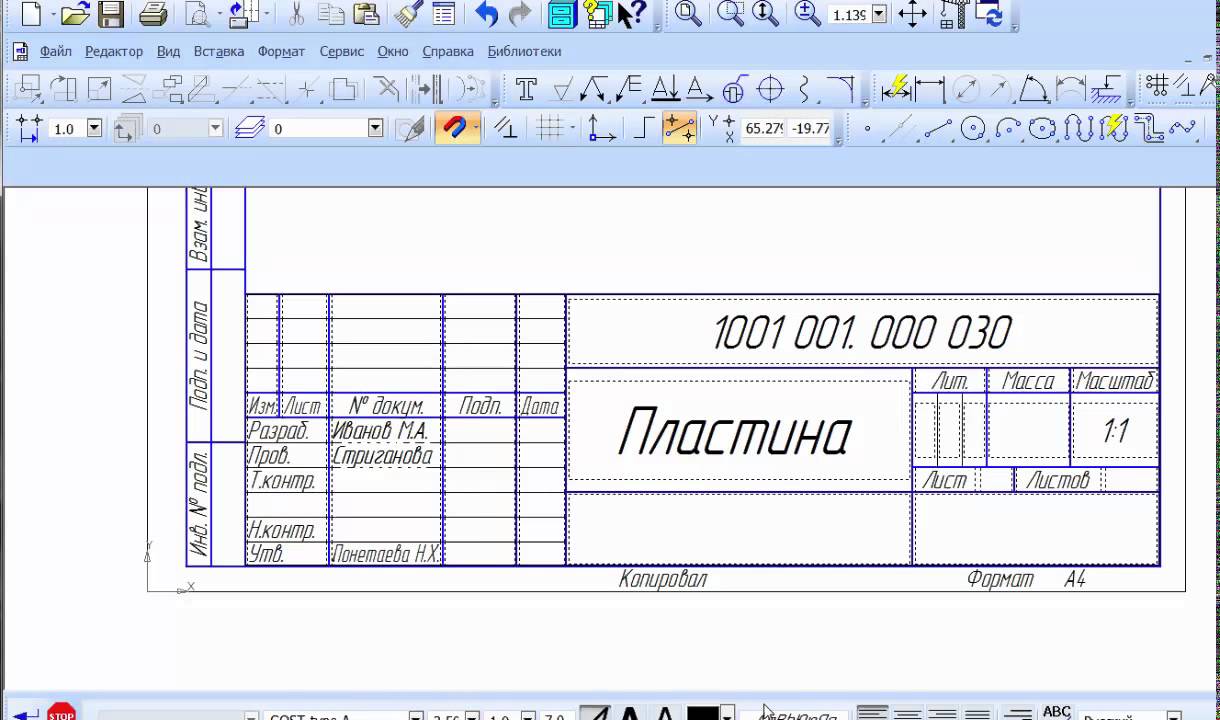Image resolution: width=1220 pixels, height=720 pixels.
Task: Click the Понетаева Н.Х. approver cell
Action: pos(386,554)
